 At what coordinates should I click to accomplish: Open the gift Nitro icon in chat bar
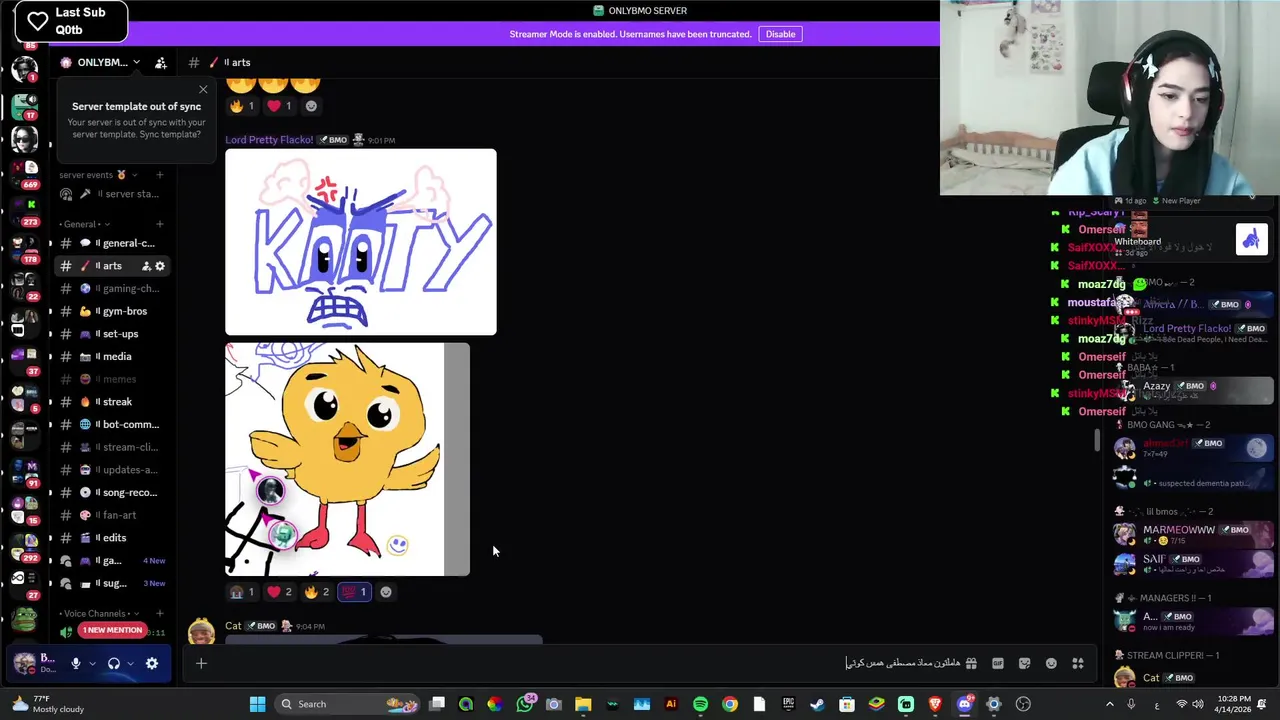[971, 663]
